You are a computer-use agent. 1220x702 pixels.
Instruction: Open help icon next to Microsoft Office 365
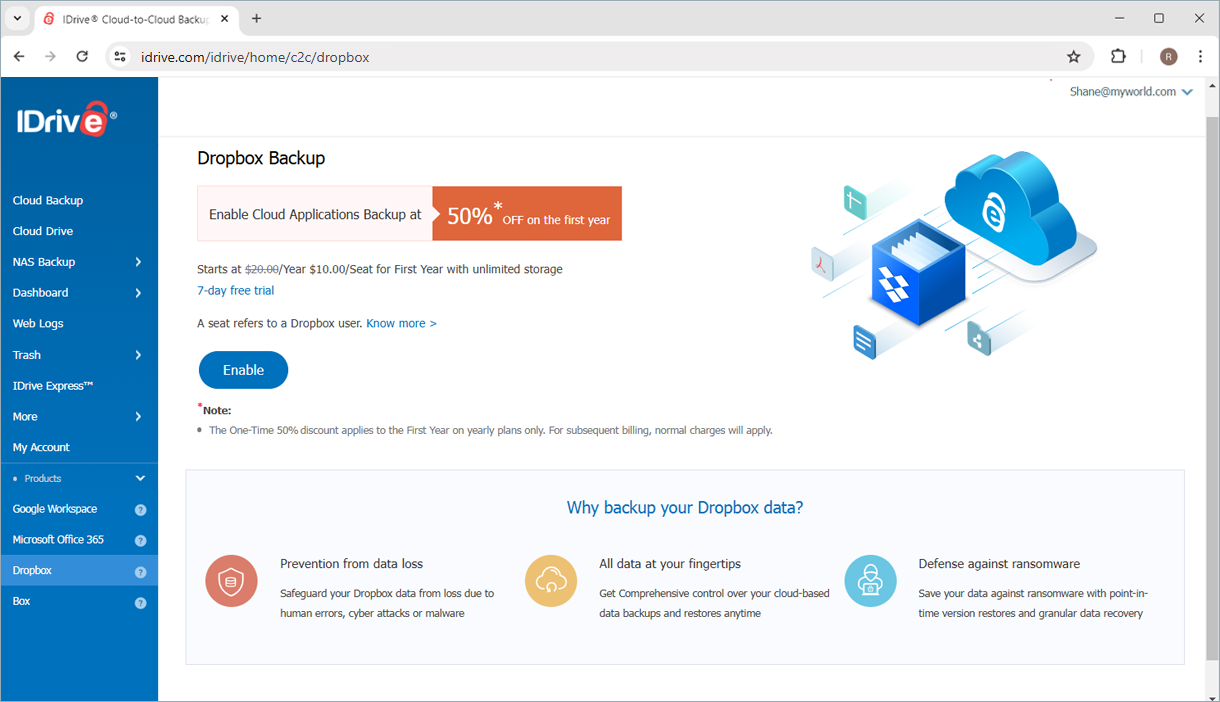pyautogui.click(x=141, y=541)
